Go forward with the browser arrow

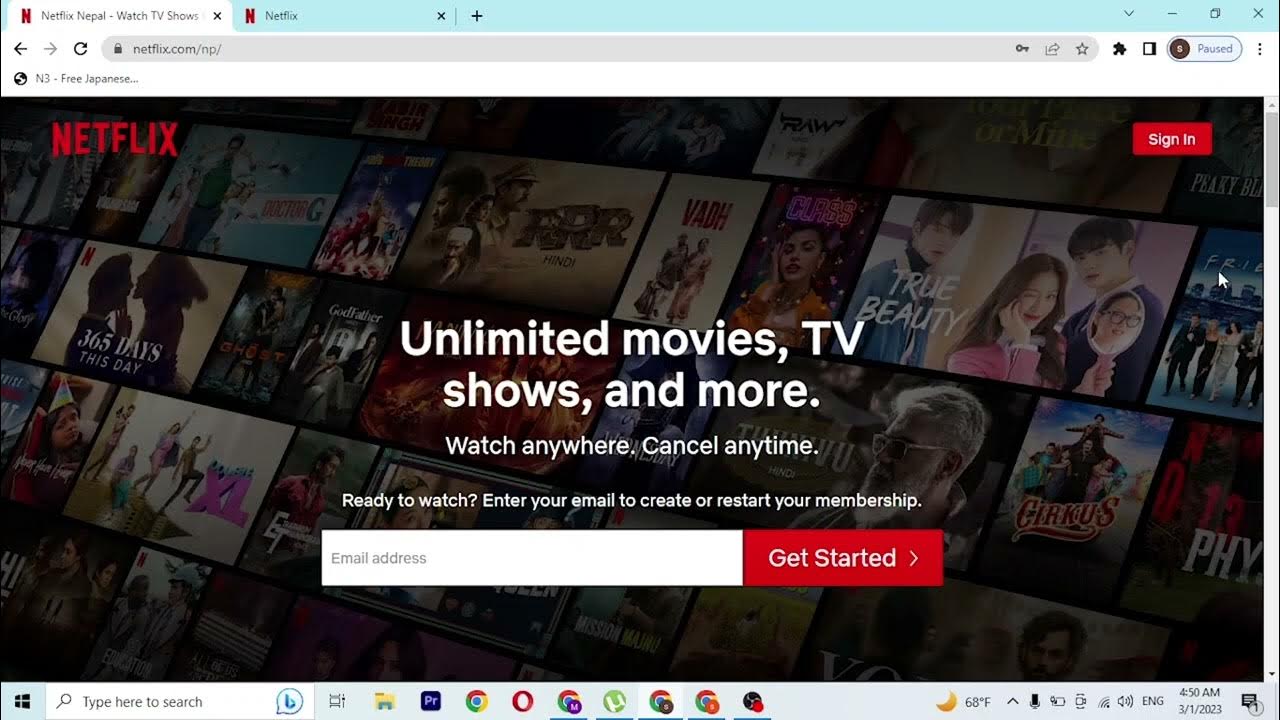[50, 49]
